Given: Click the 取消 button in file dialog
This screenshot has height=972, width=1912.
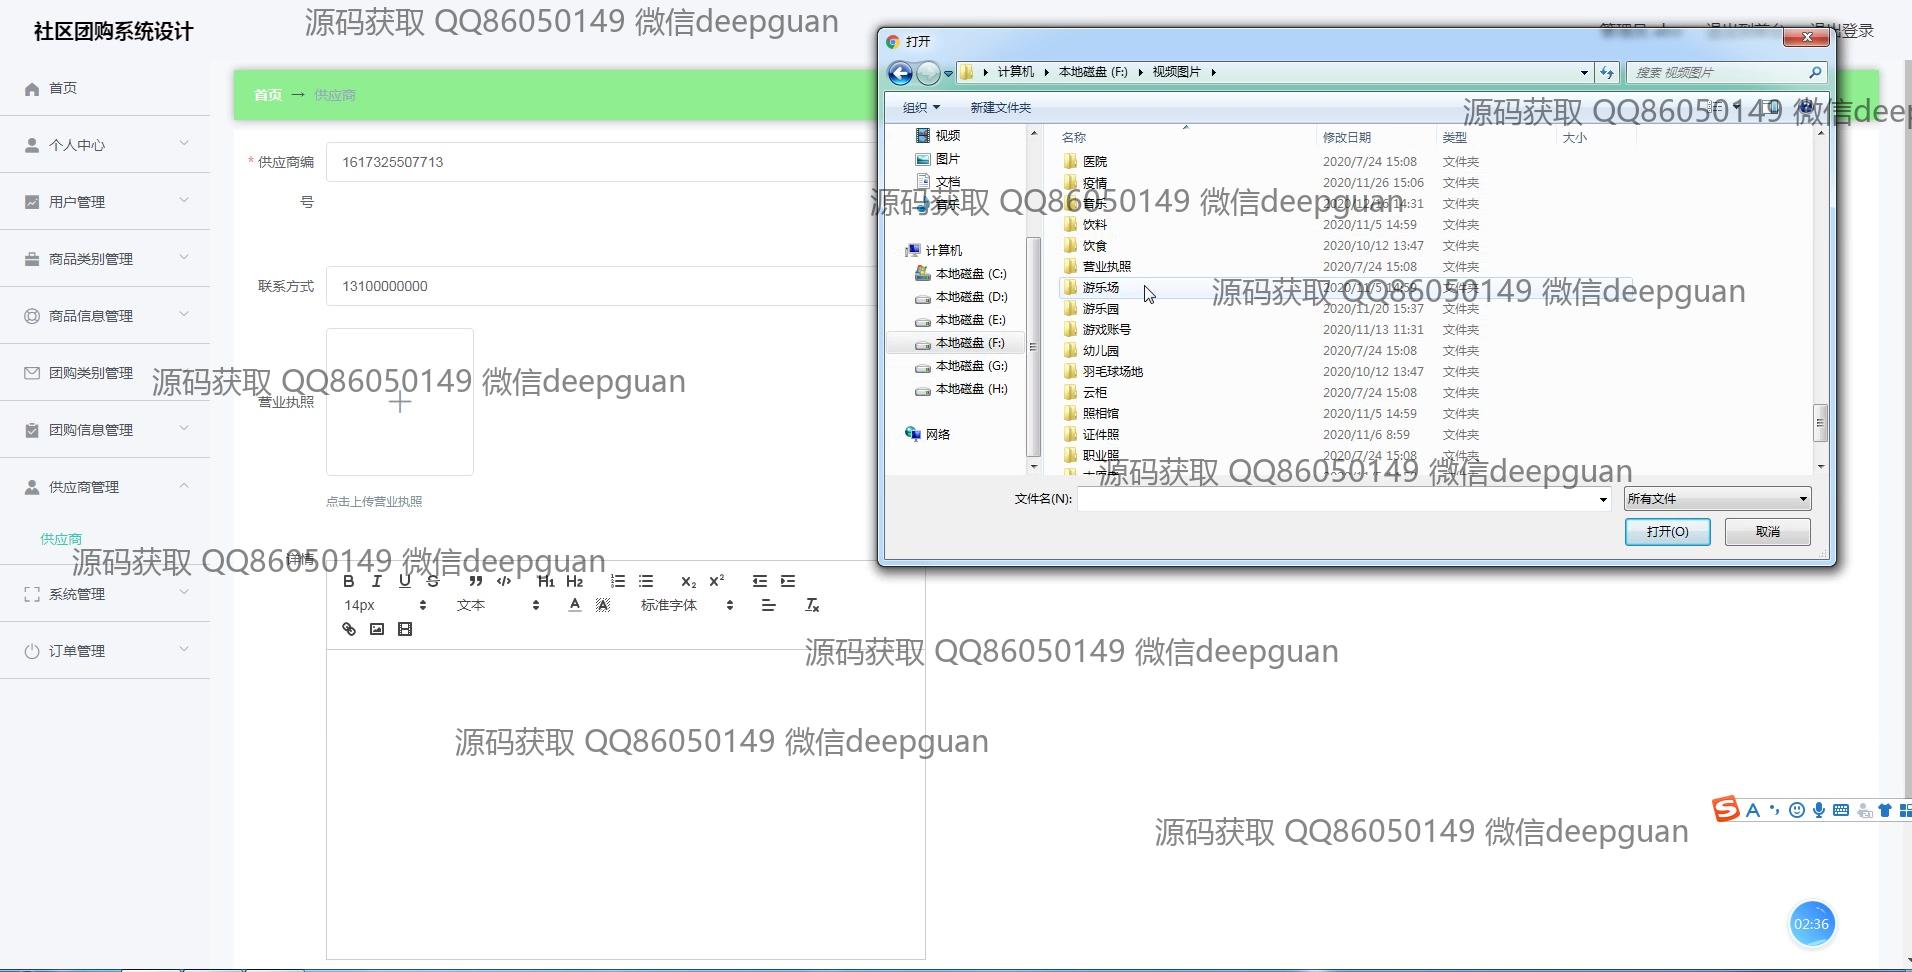Looking at the screenshot, I should click(1768, 532).
